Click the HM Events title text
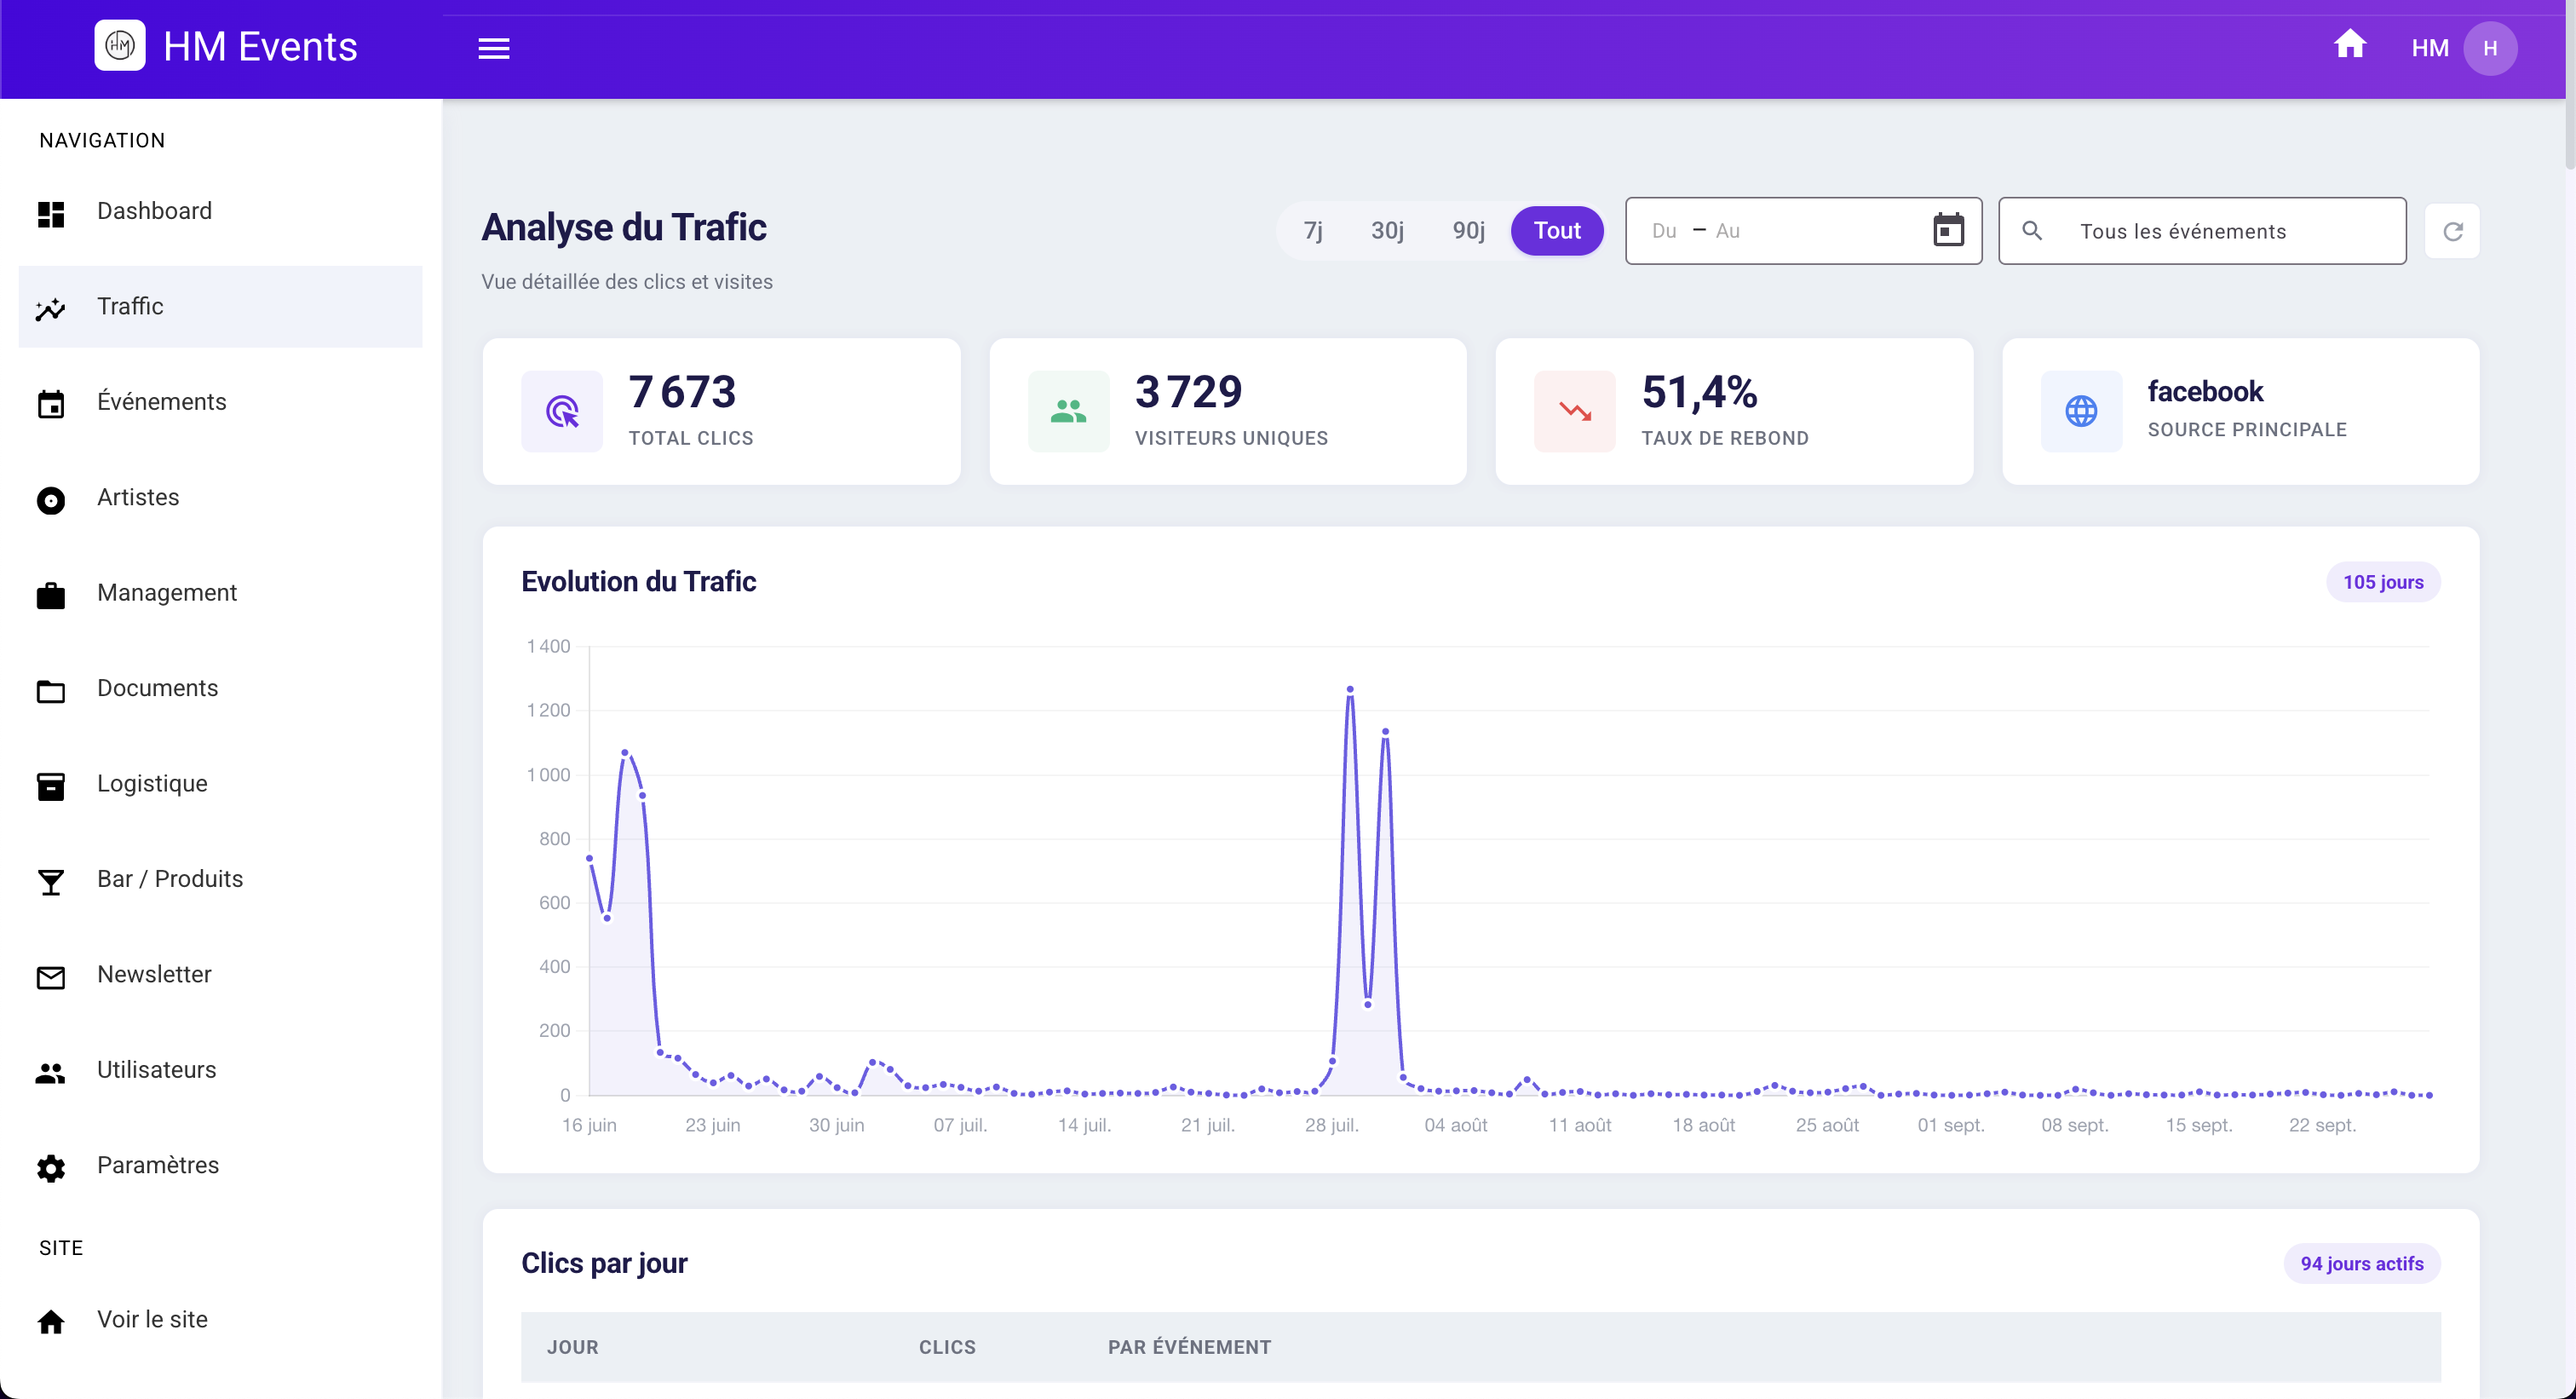The image size is (2576, 1399). [260, 47]
